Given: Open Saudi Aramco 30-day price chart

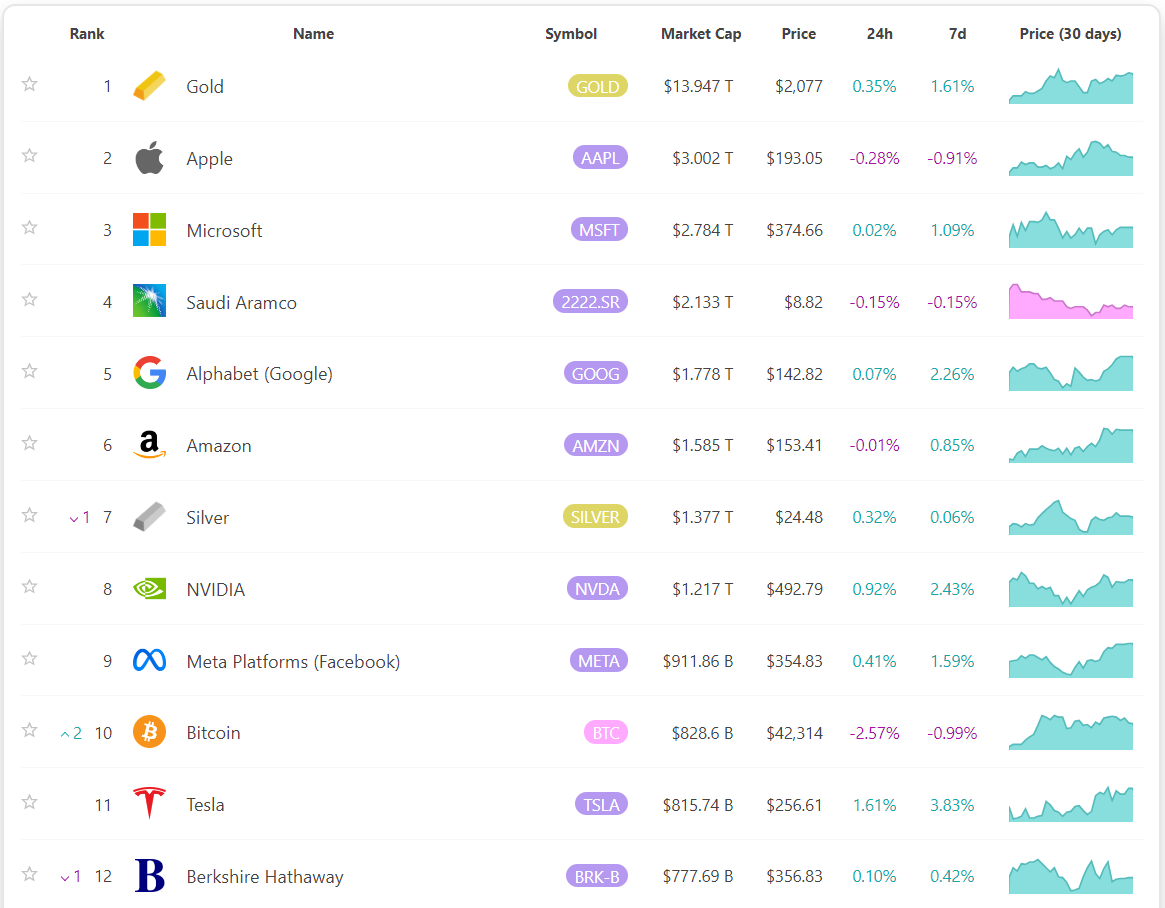Looking at the screenshot, I should [1071, 301].
